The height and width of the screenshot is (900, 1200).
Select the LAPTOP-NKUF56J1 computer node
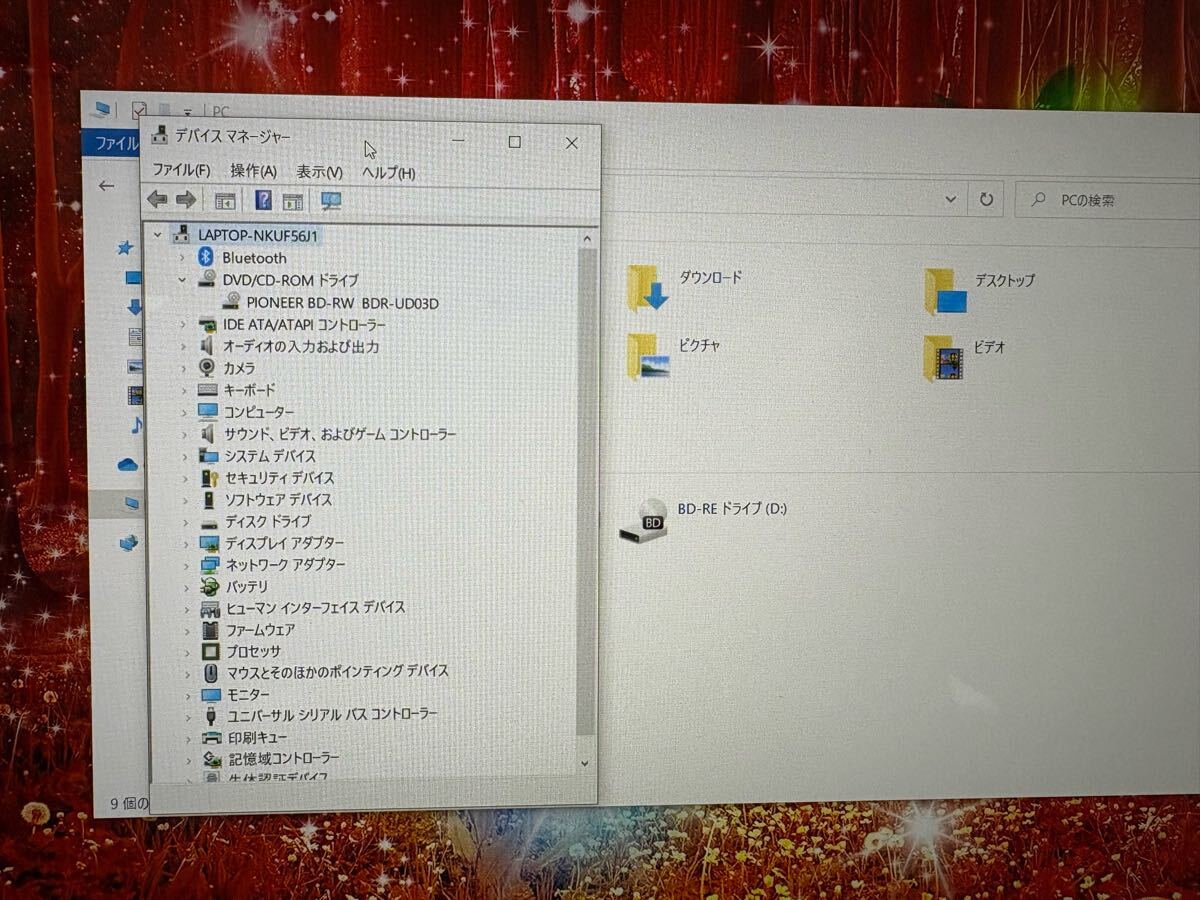click(x=258, y=235)
